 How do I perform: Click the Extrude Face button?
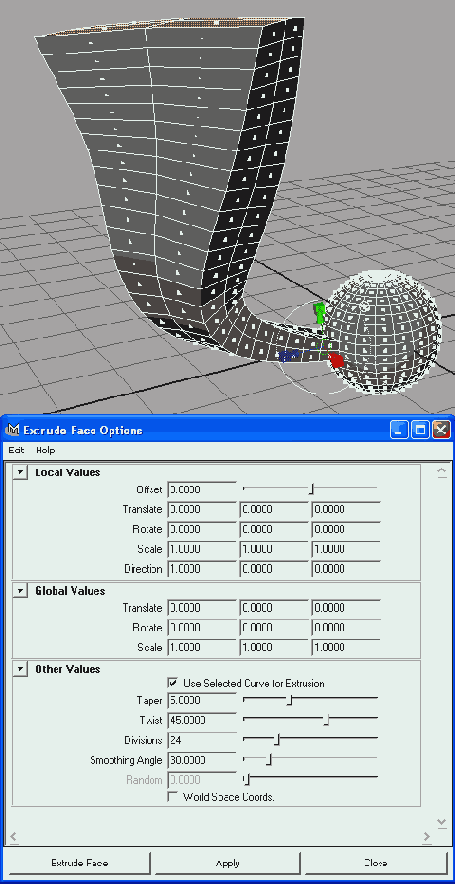click(79, 863)
